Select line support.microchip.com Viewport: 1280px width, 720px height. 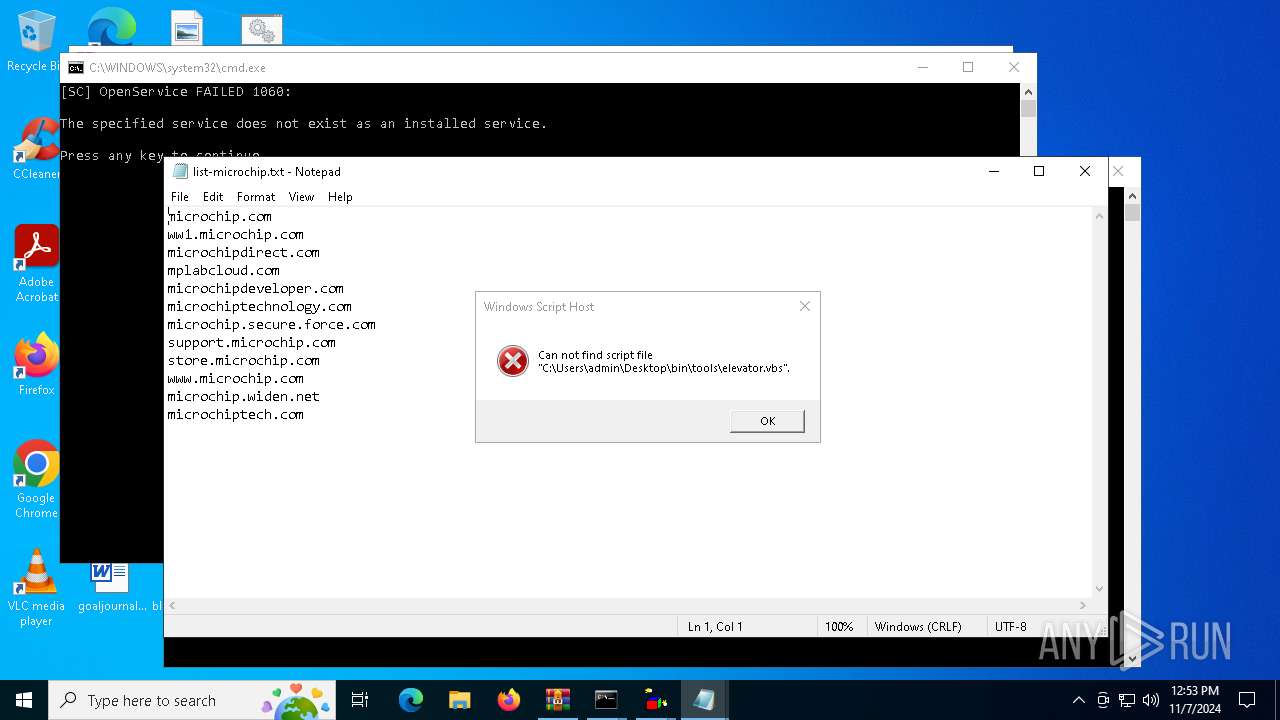tap(251, 342)
